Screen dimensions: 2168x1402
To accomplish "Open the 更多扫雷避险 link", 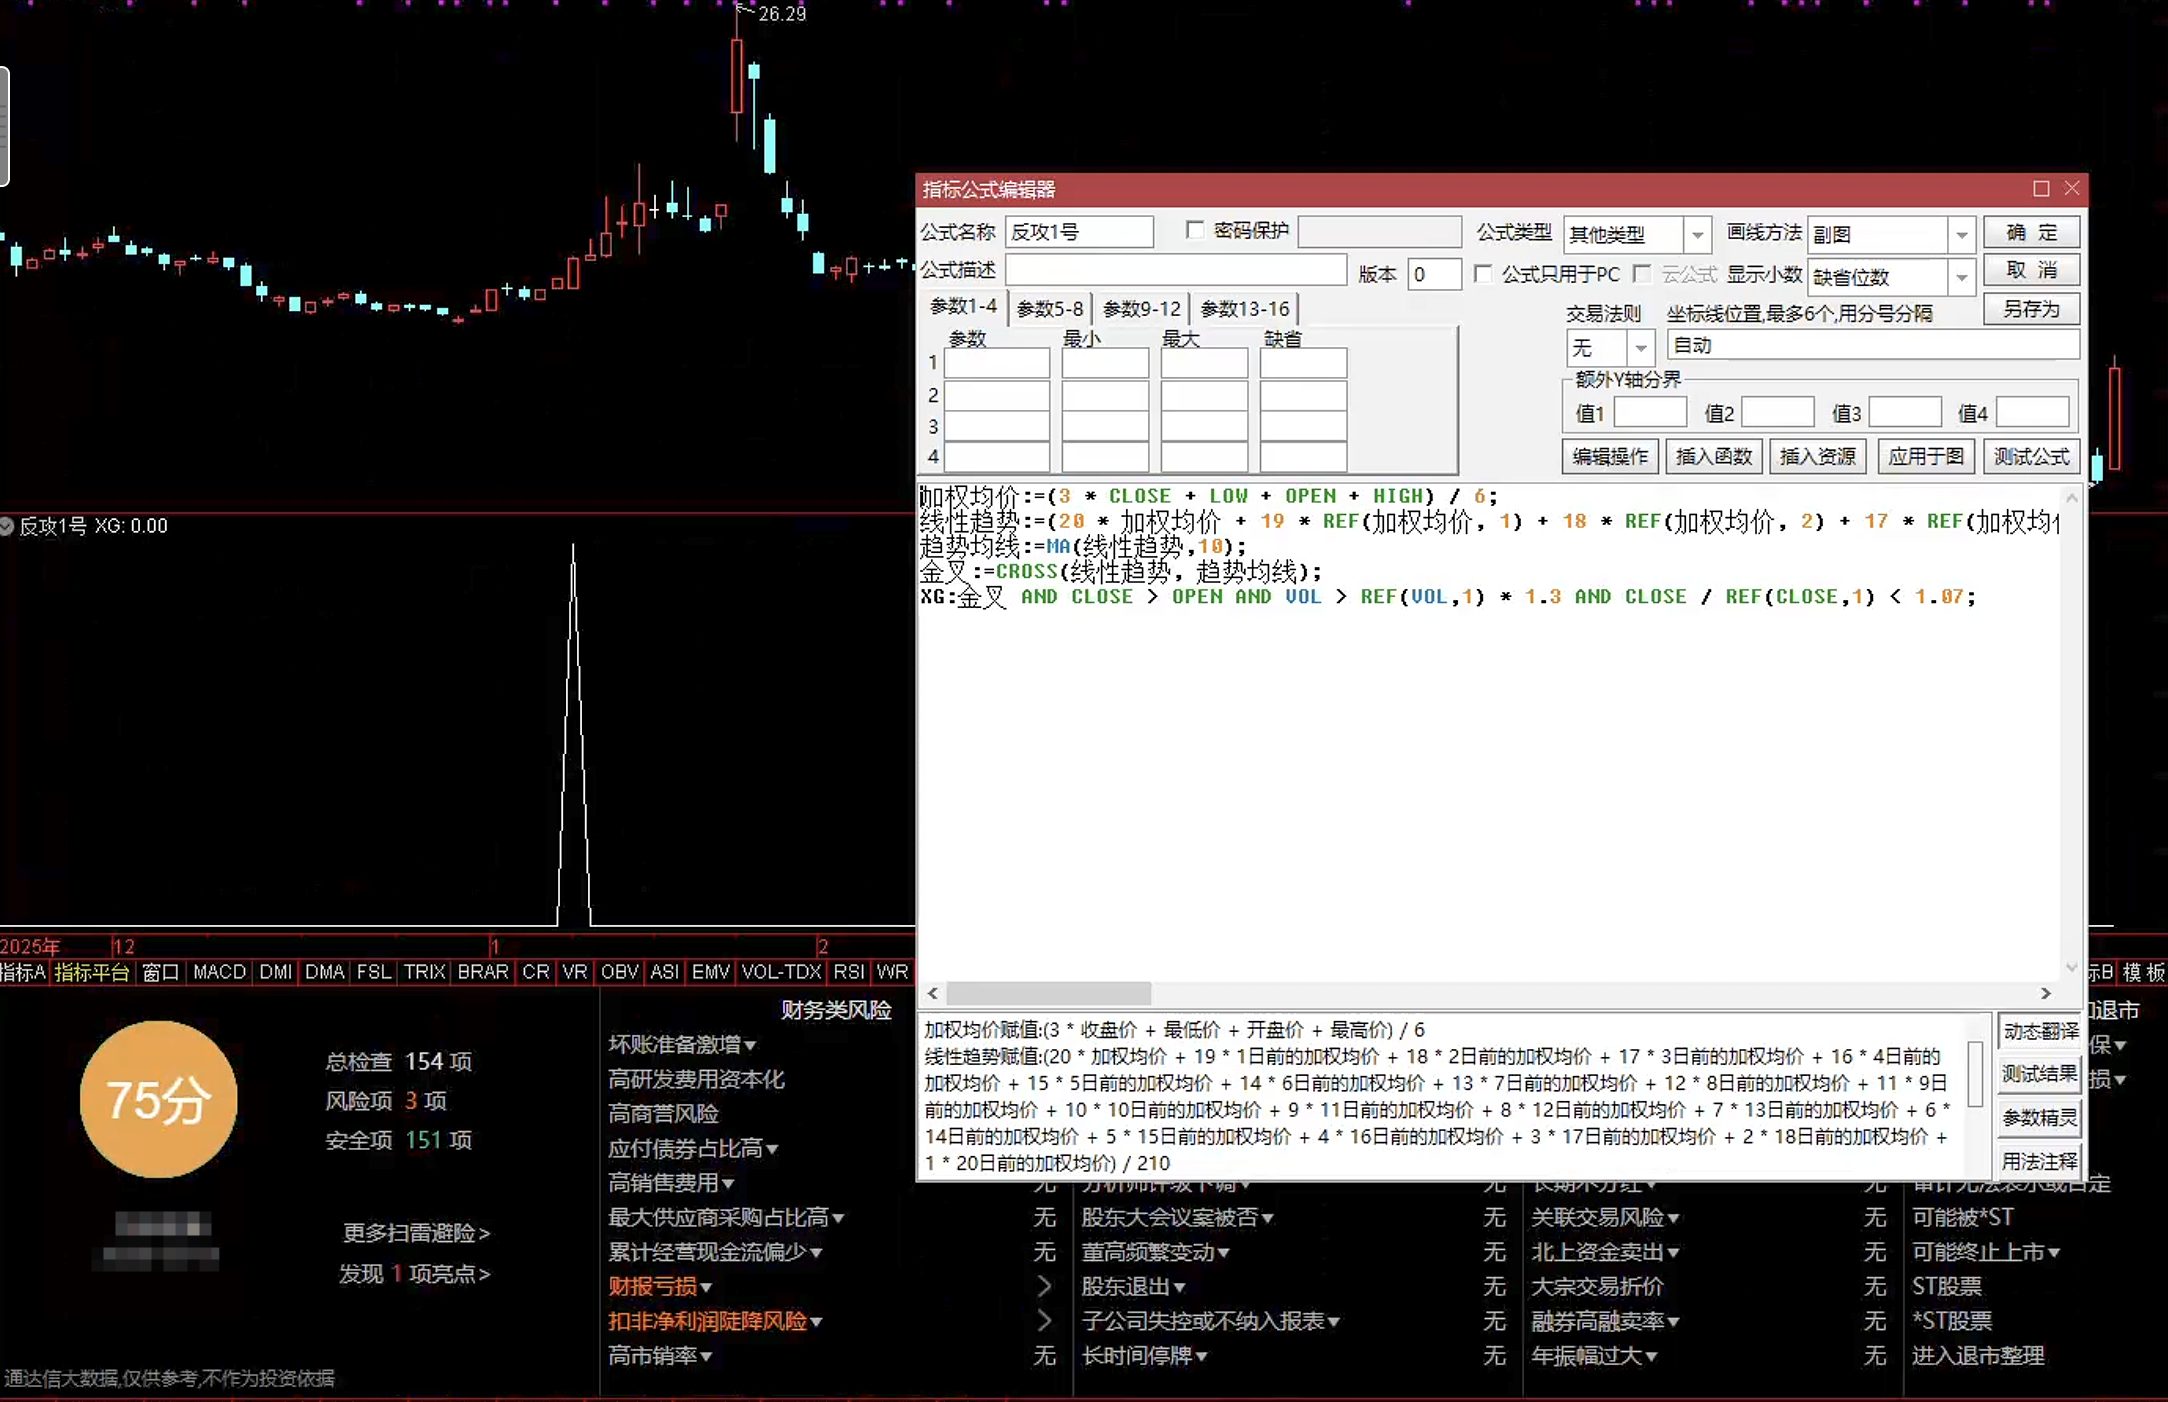I will tap(416, 1233).
